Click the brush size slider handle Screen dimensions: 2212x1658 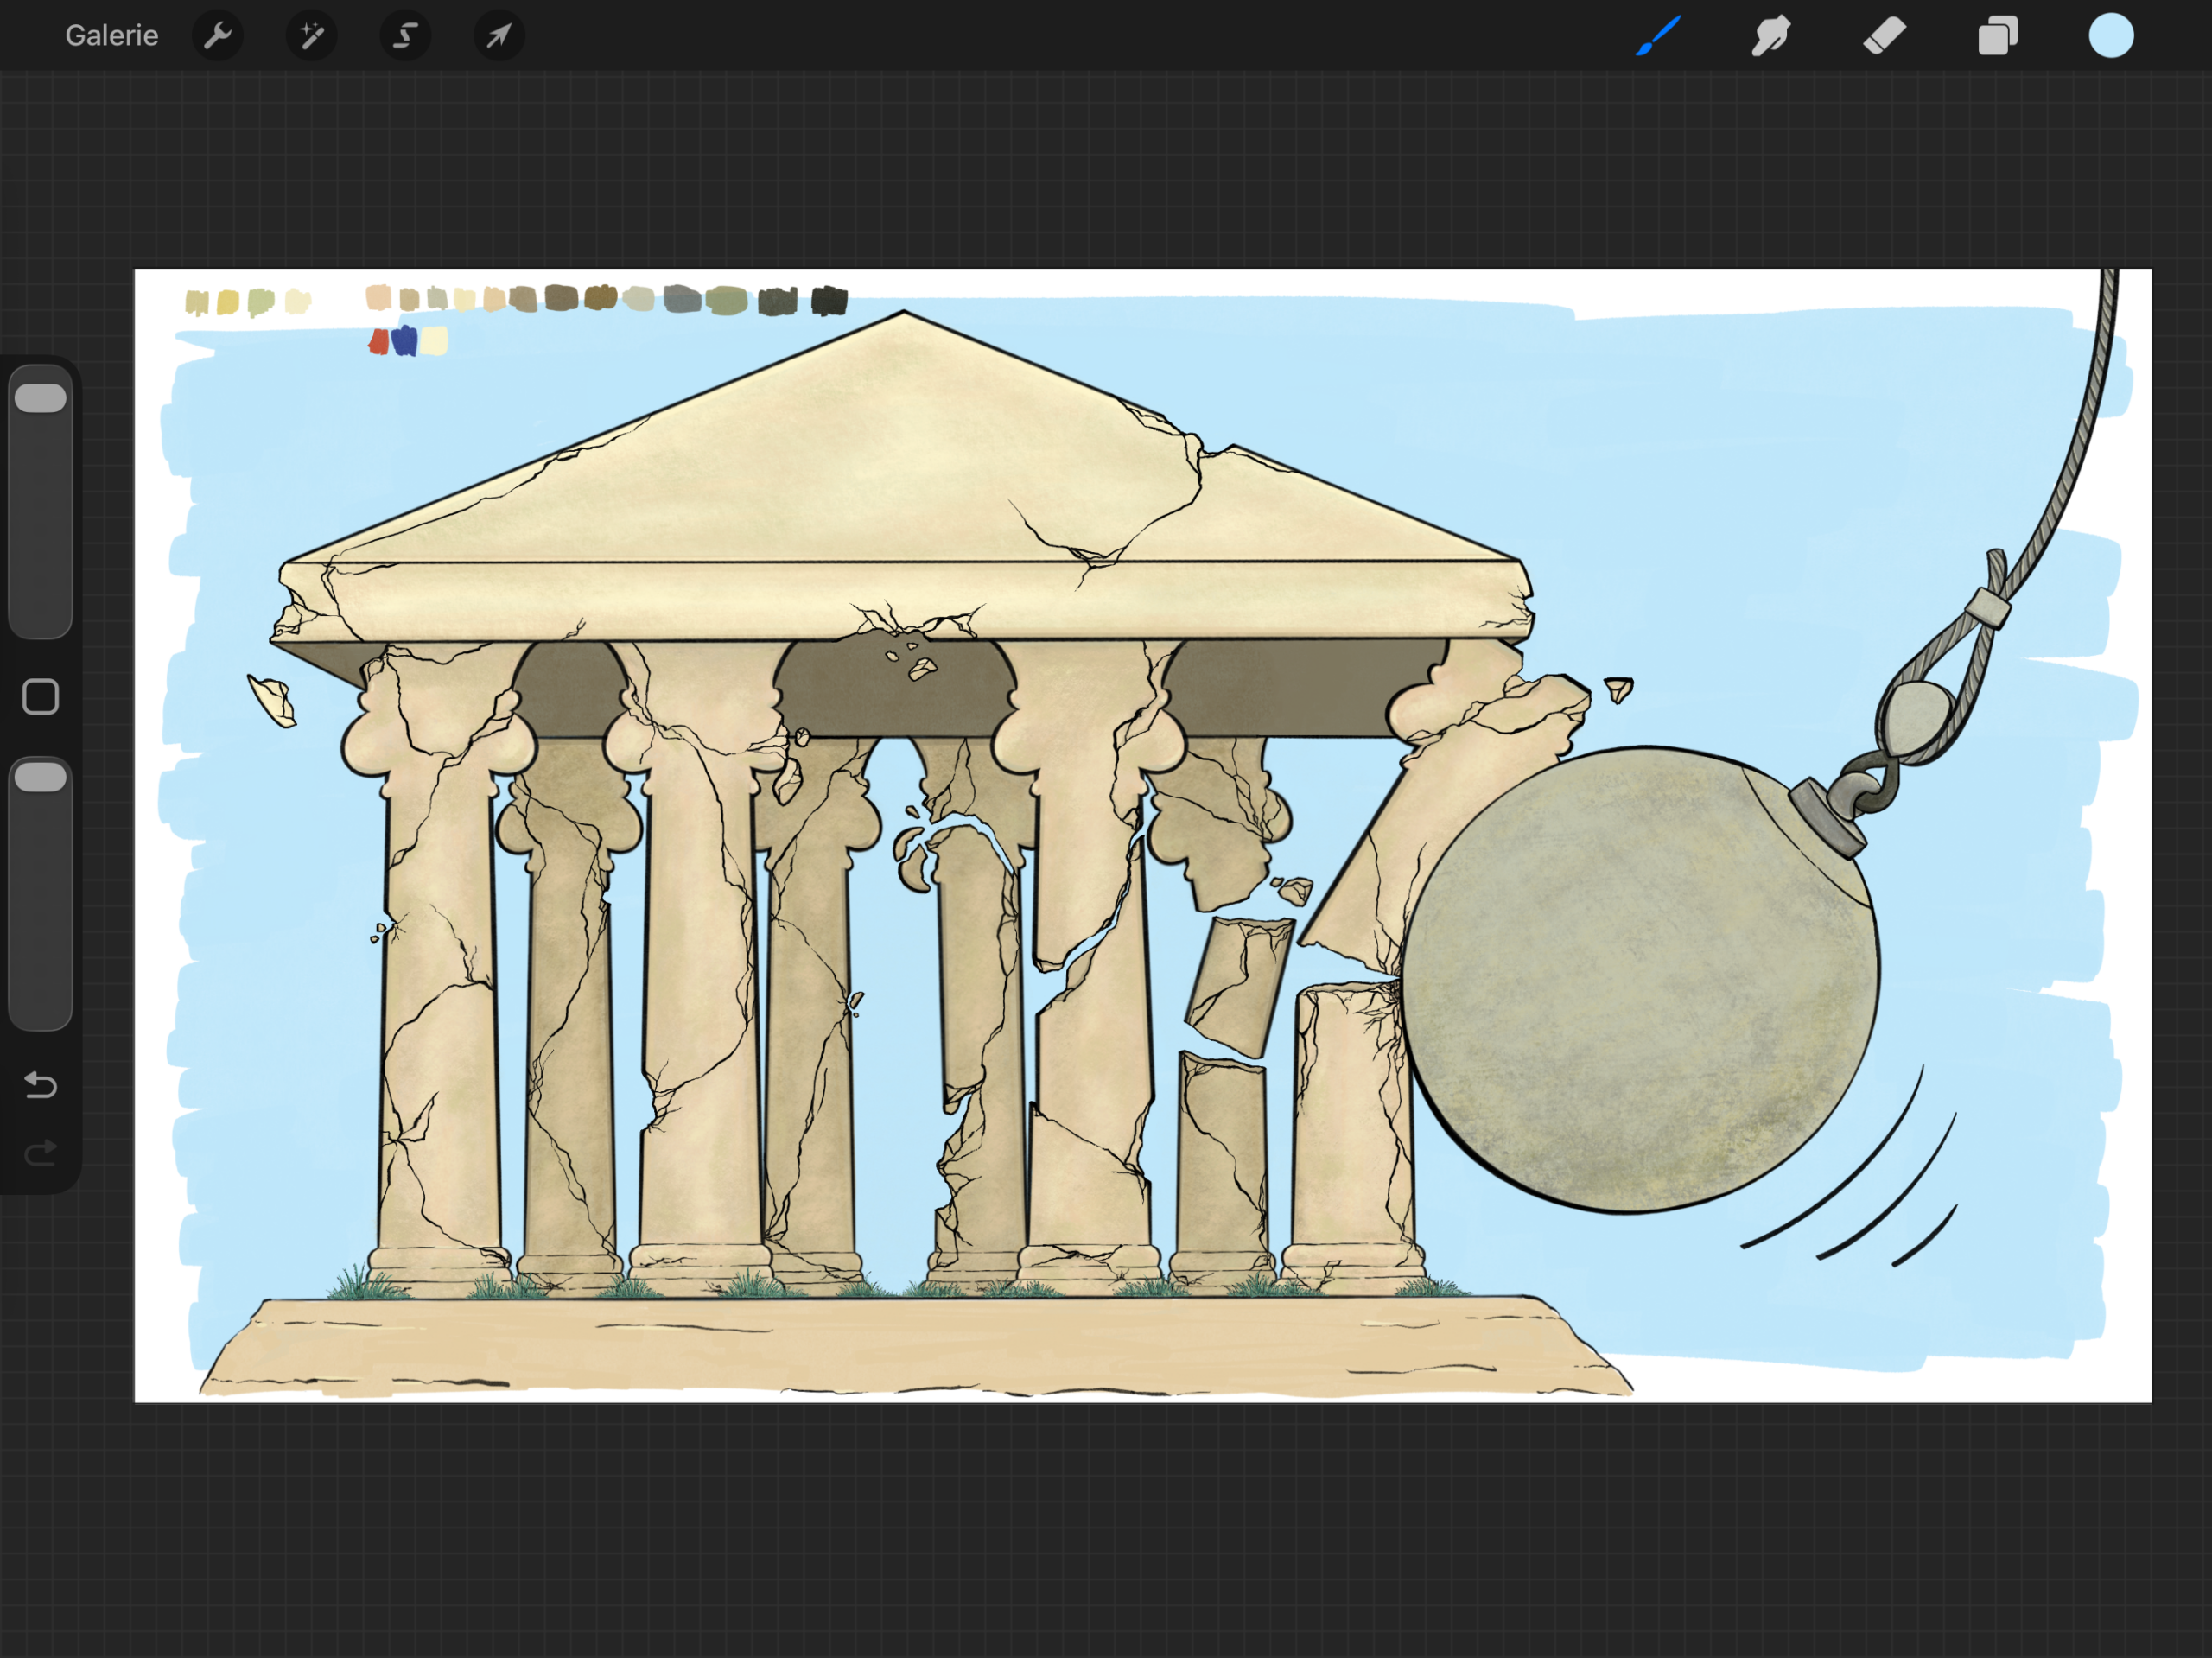pyautogui.click(x=41, y=398)
